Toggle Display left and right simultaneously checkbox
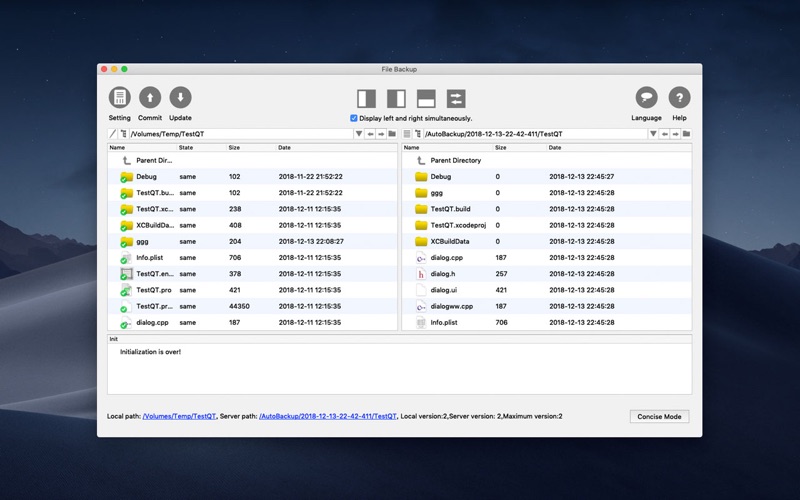 (354, 118)
